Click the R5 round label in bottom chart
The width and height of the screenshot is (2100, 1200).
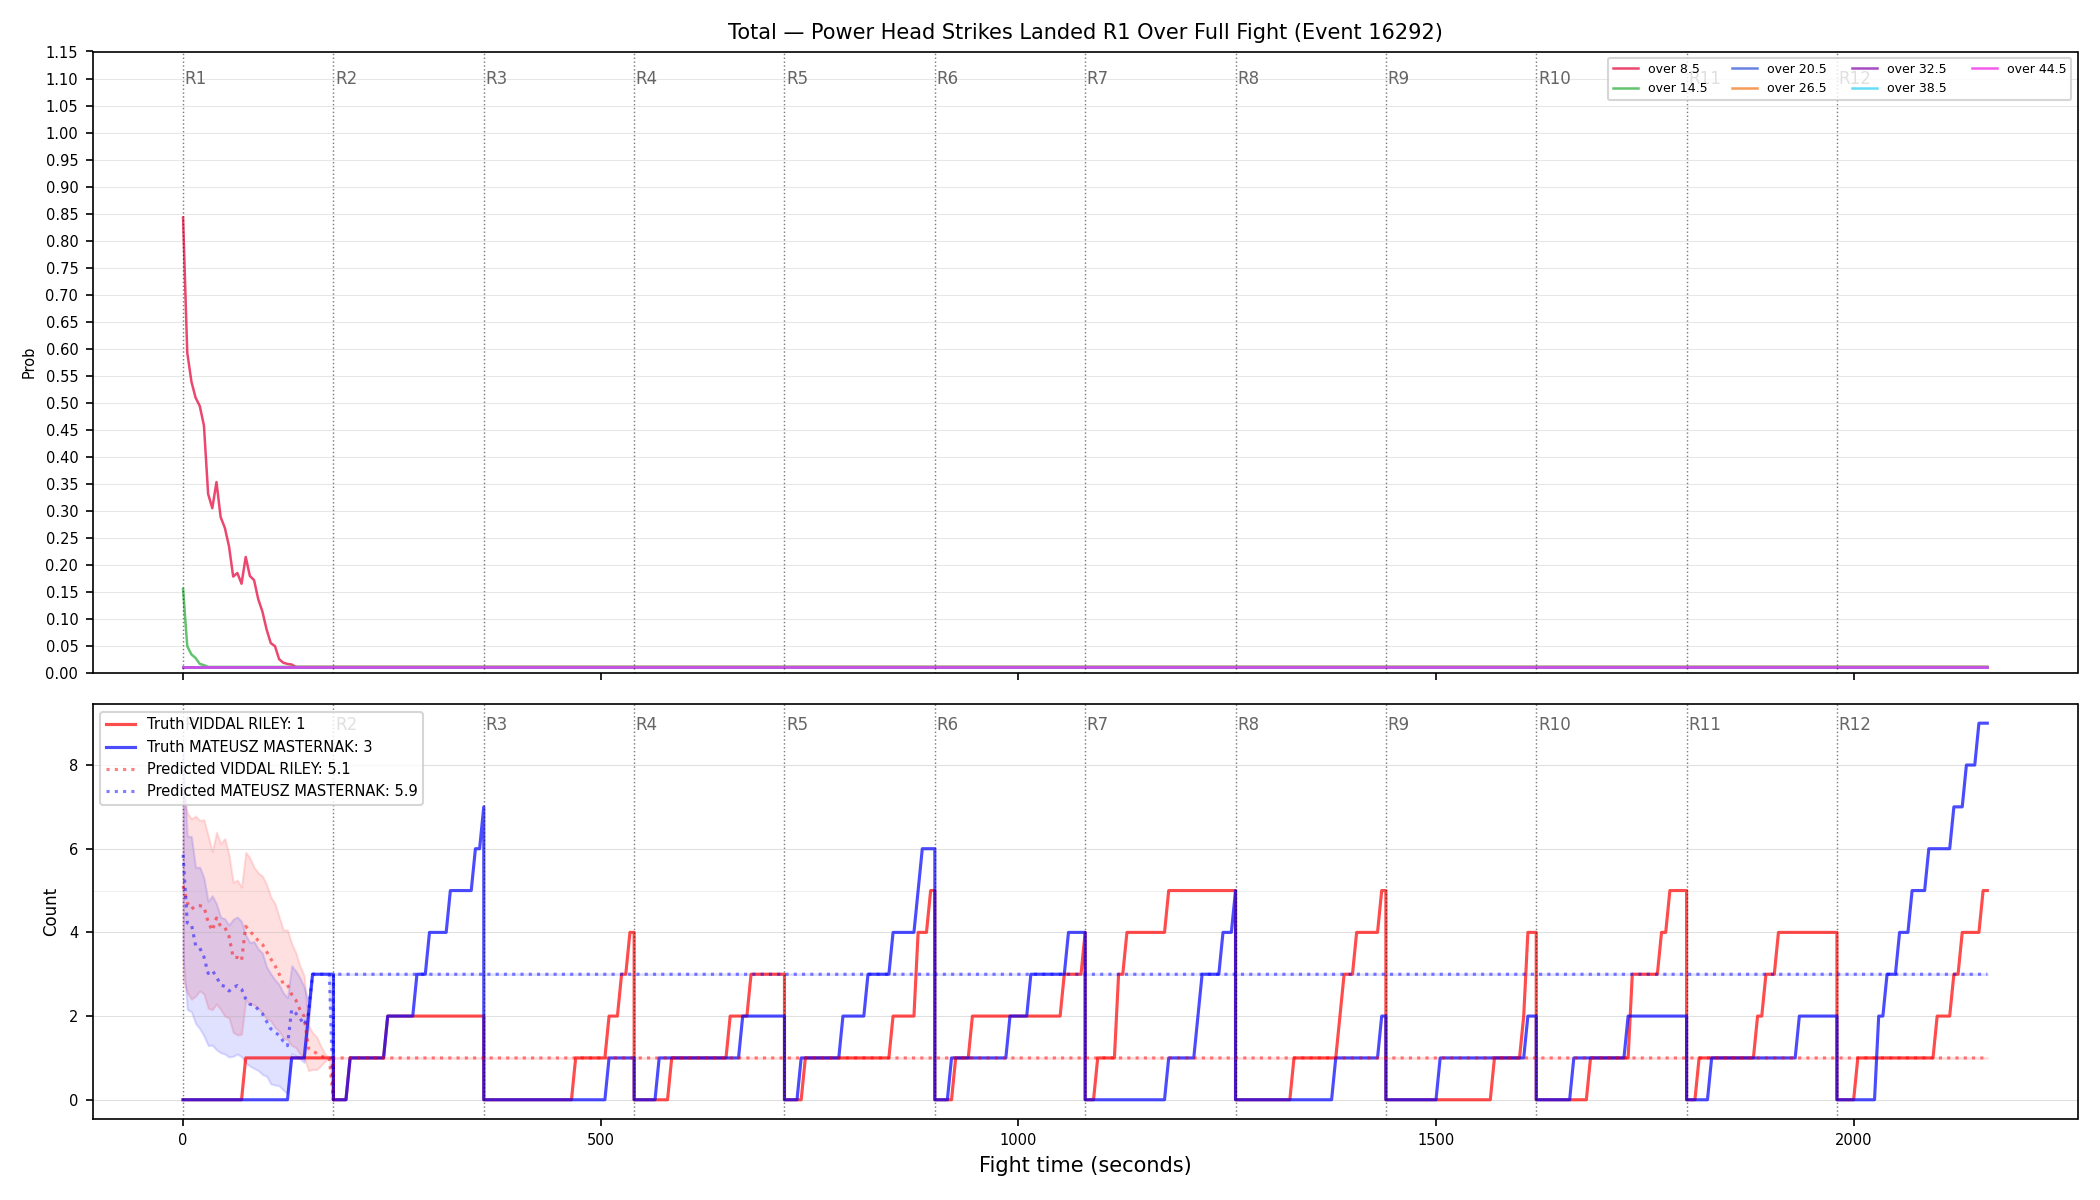click(797, 724)
